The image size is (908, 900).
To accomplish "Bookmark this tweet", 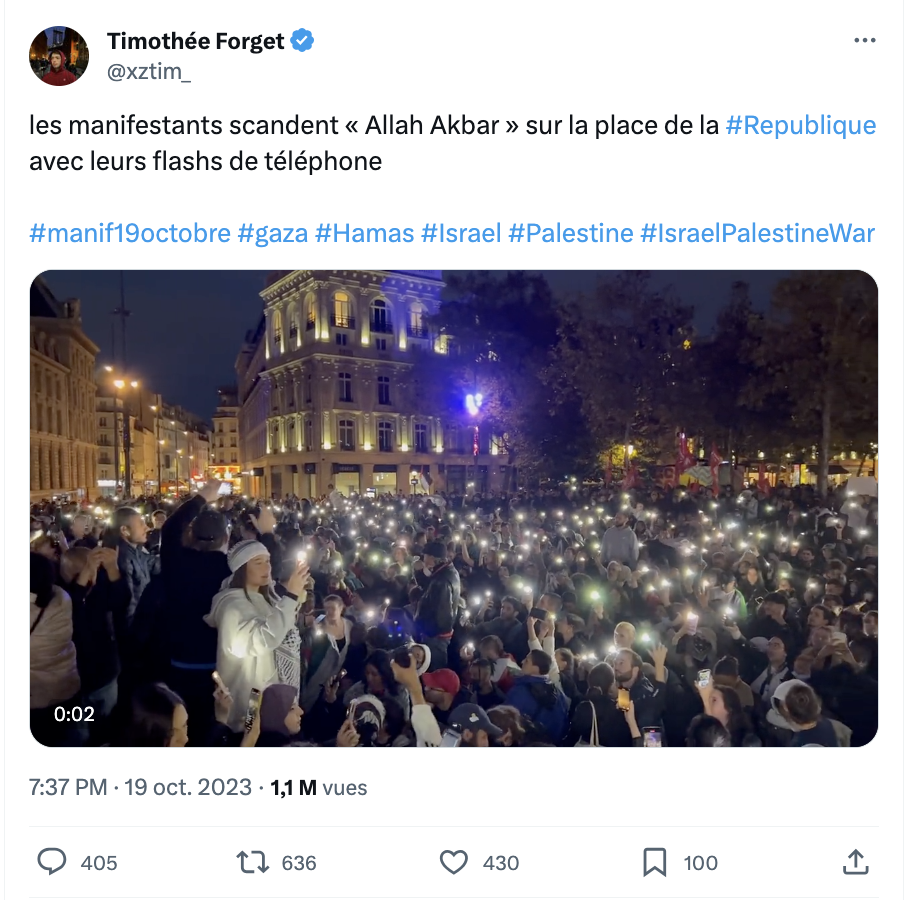I will coord(654,862).
